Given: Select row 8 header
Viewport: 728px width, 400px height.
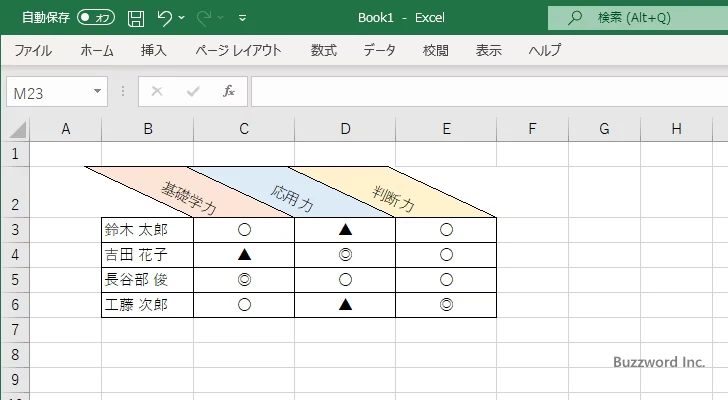Looking at the screenshot, I should point(15,355).
